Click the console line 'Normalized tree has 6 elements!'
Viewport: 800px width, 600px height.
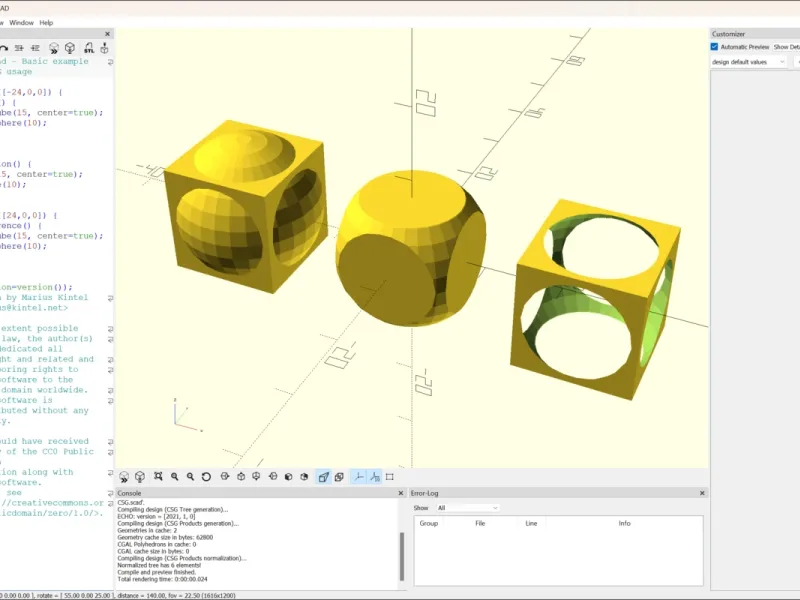pyautogui.click(x=159, y=565)
